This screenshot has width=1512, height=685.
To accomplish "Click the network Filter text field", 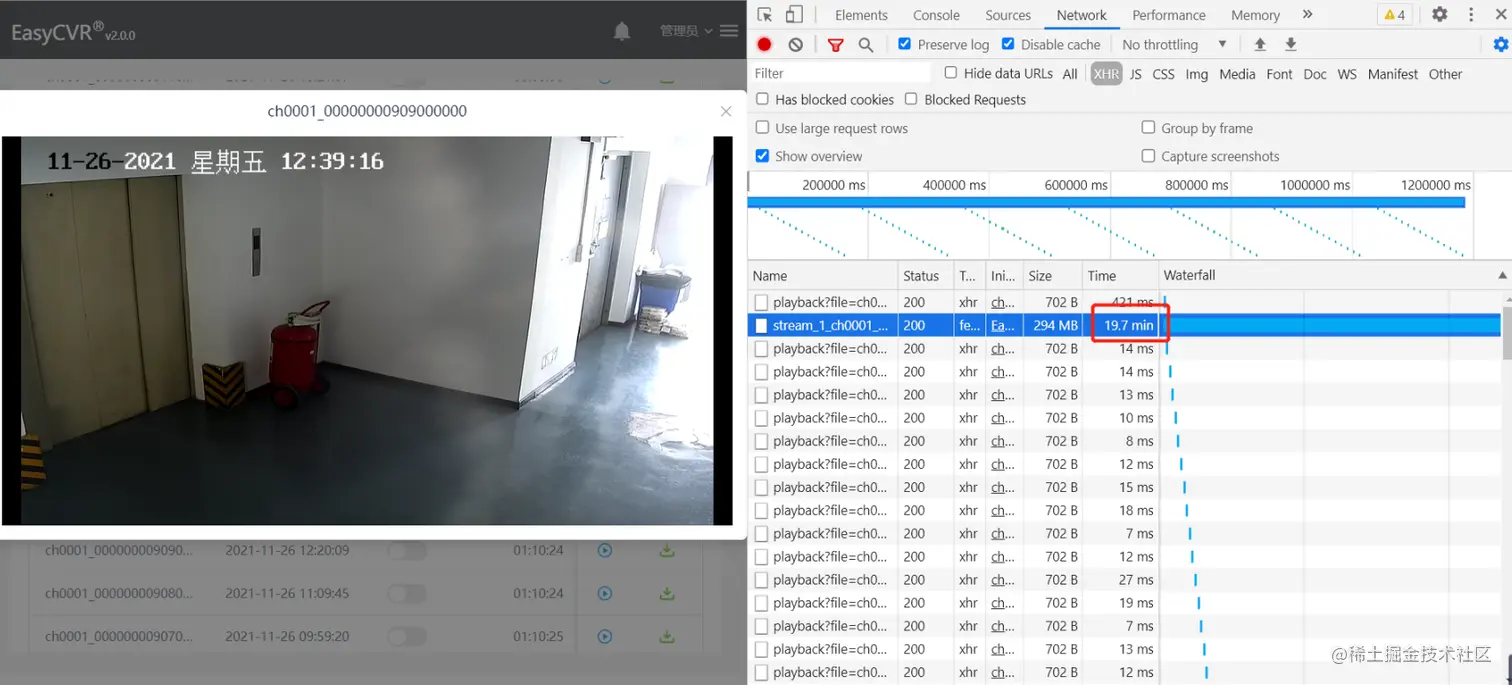I will pos(840,73).
